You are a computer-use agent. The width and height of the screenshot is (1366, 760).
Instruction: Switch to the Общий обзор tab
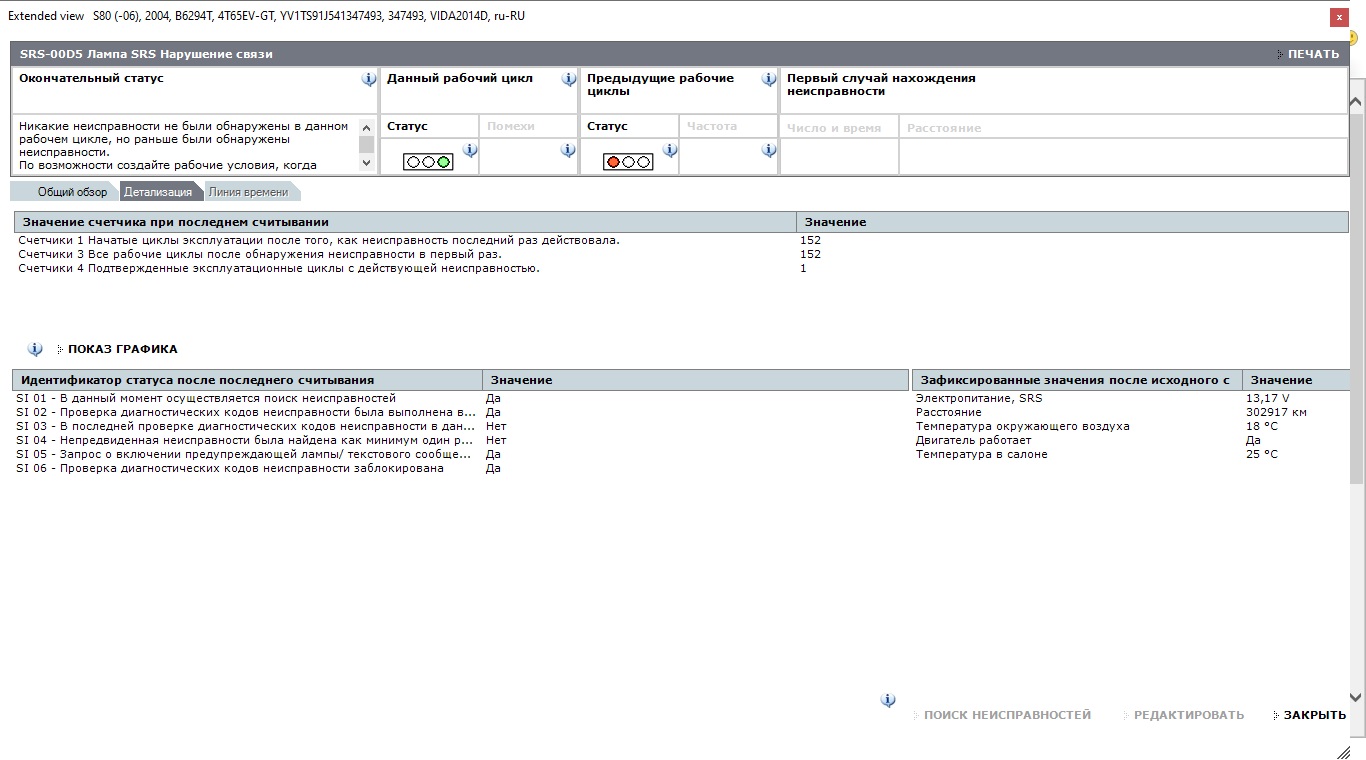click(72, 192)
